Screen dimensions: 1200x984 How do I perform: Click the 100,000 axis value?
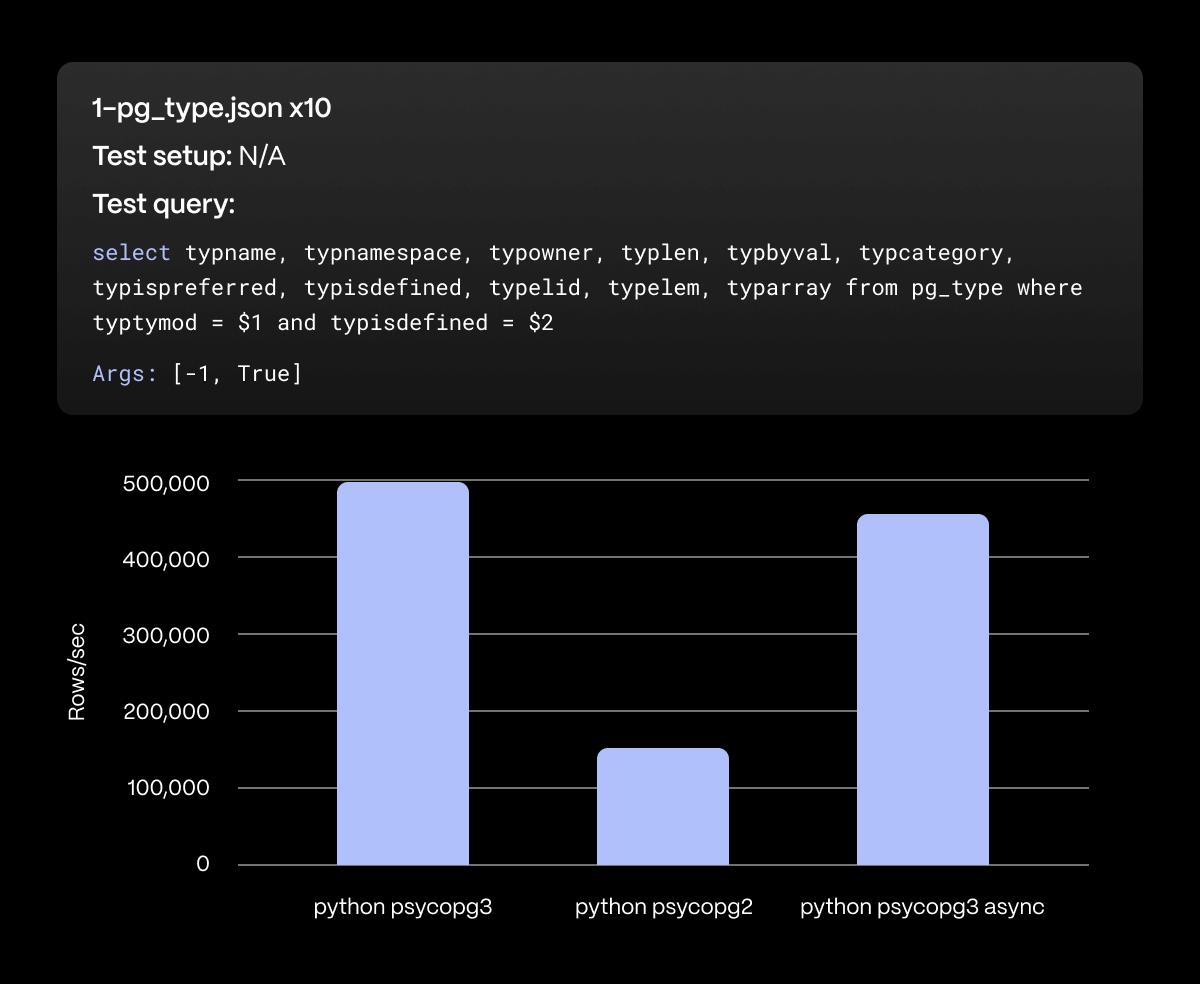click(166, 788)
